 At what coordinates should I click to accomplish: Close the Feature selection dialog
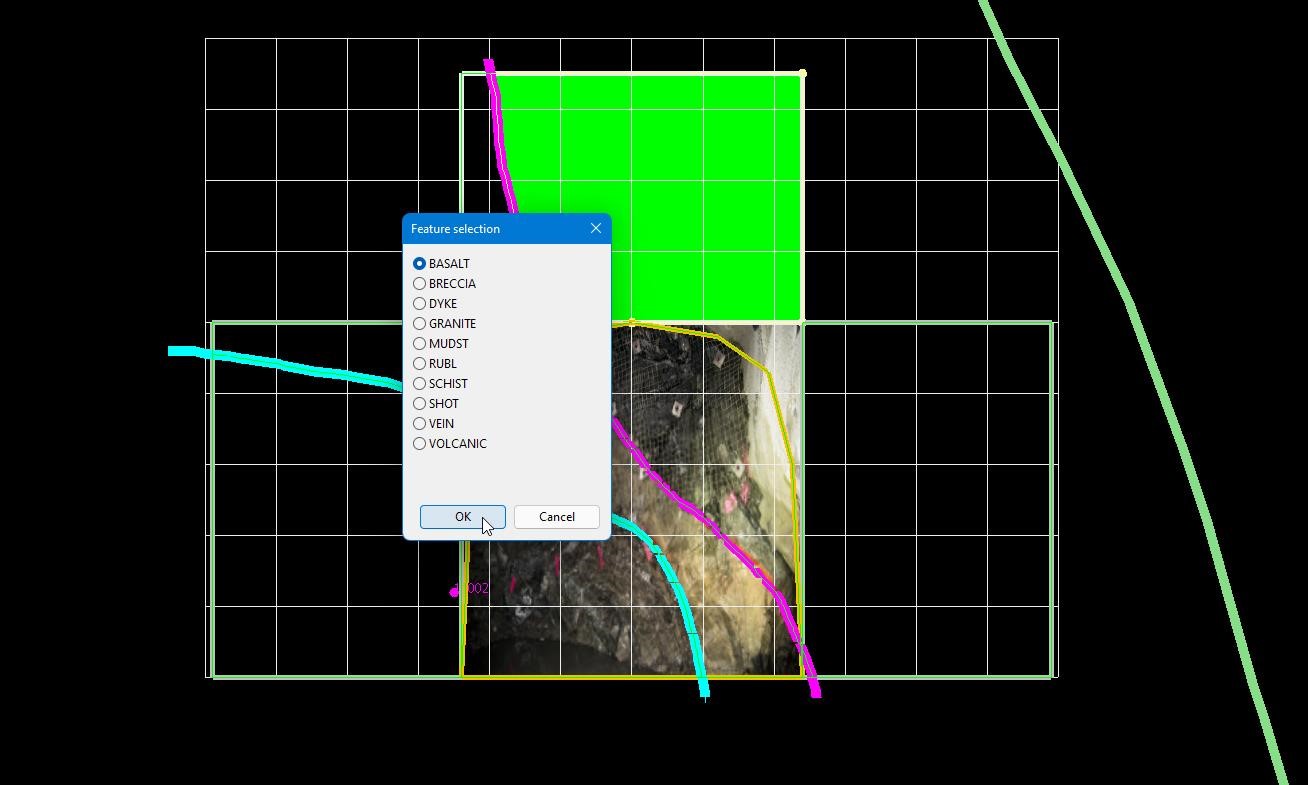(x=596, y=229)
